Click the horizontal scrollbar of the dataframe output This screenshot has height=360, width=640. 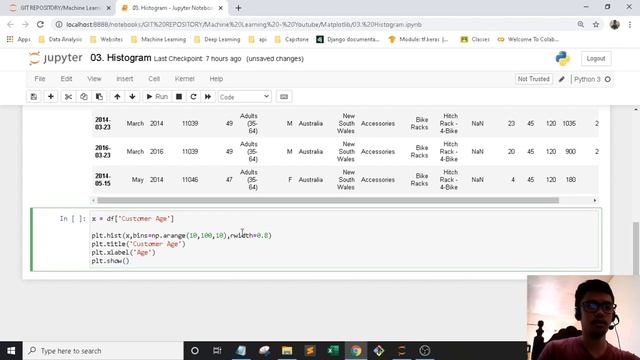pyautogui.click(x=328, y=200)
